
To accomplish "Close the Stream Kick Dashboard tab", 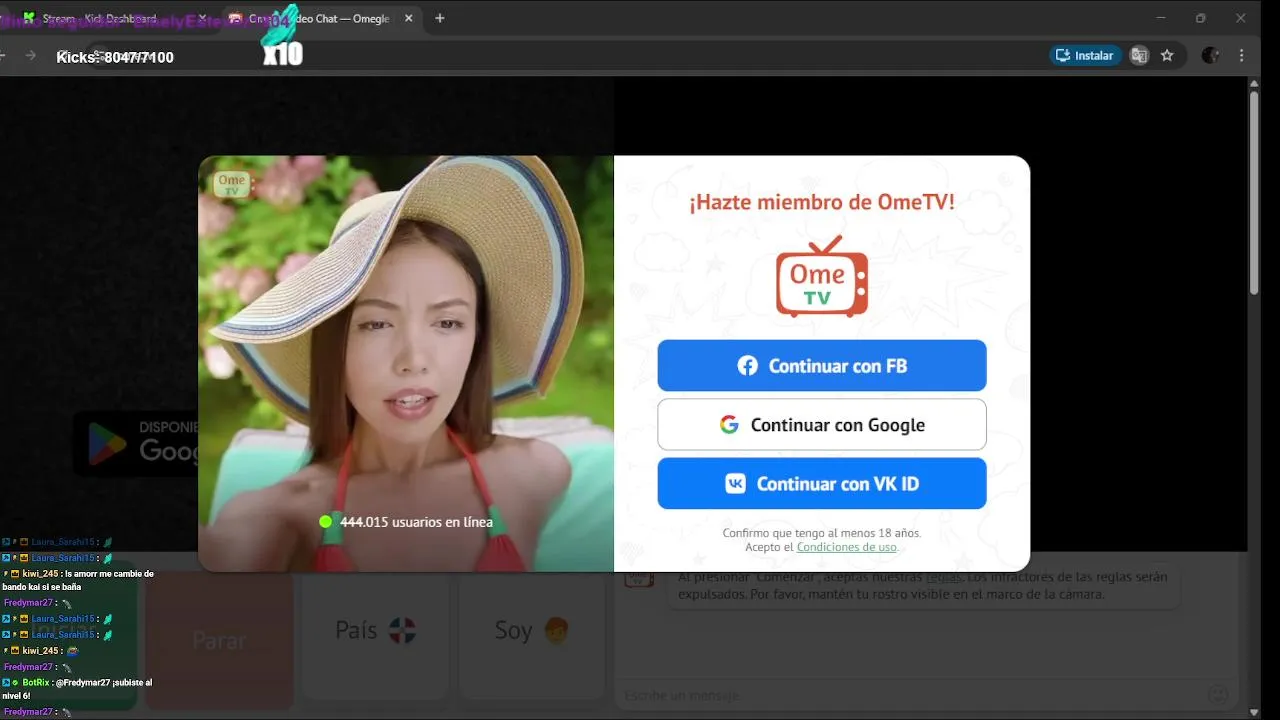I will pos(202,18).
